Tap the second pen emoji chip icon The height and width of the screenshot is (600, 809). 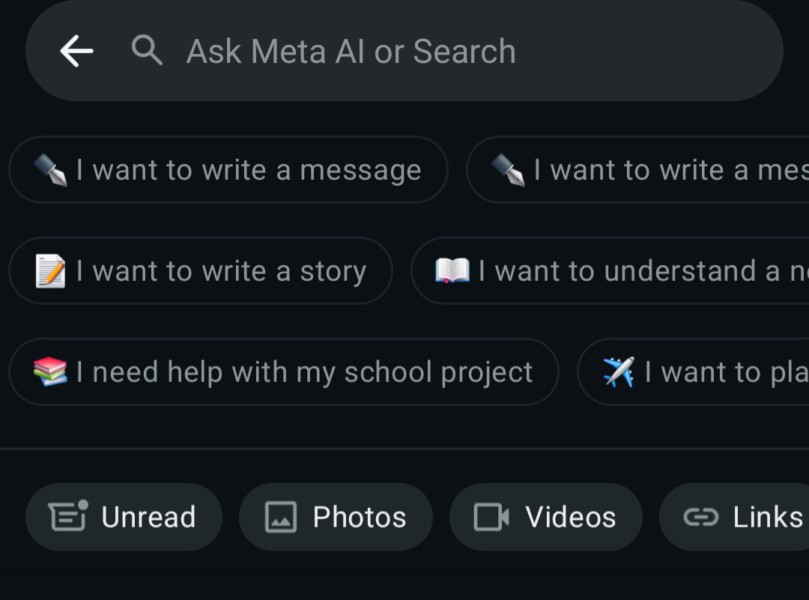click(508, 170)
